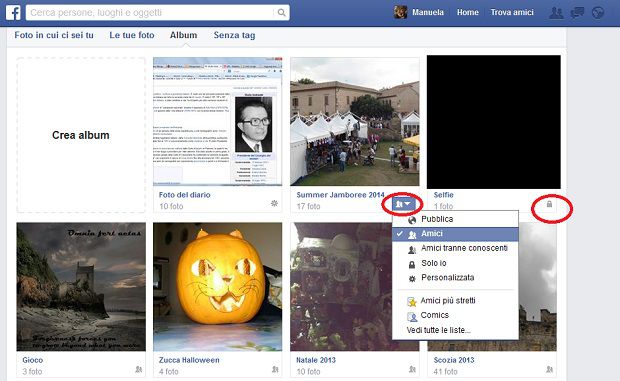The image size is (620, 381).
Task: Switch to Le tue foto tab
Action: (132, 35)
